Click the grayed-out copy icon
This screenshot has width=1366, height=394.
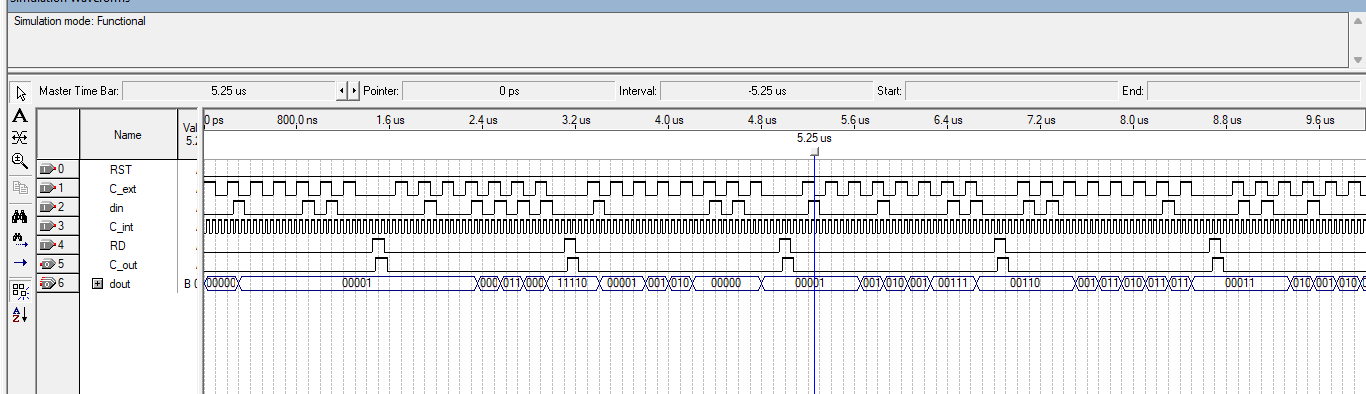(x=19, y=187)
